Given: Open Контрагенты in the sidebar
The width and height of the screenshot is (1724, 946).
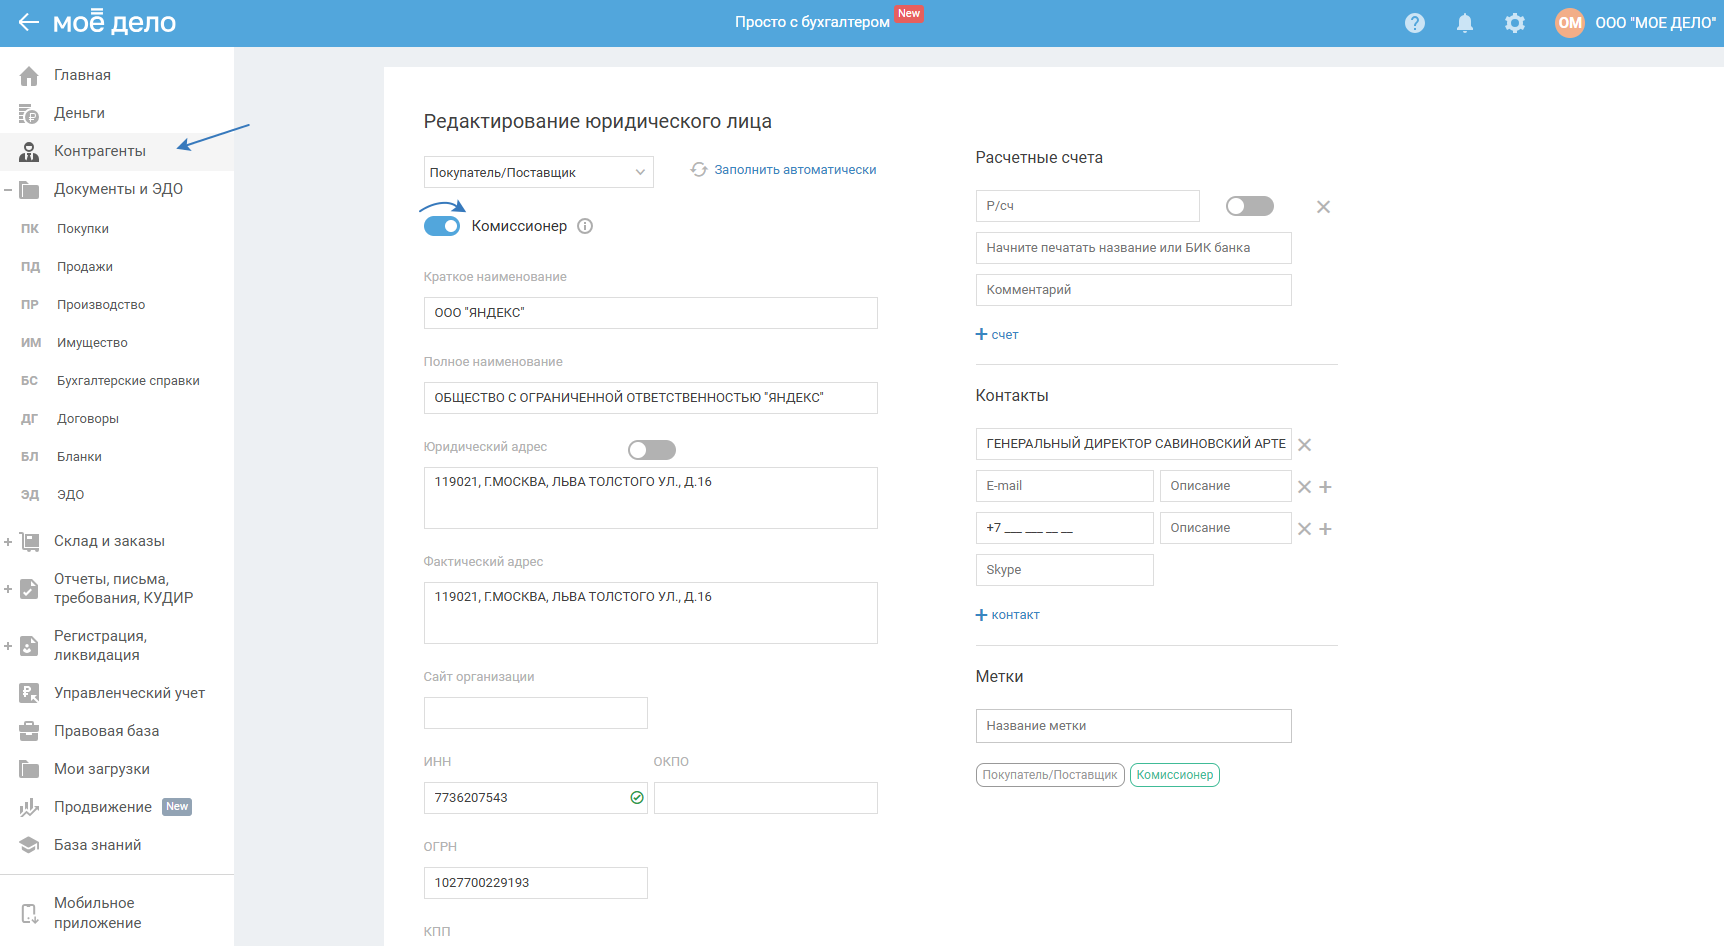Looking at the screenshot, I should click(x=99, y=151).
